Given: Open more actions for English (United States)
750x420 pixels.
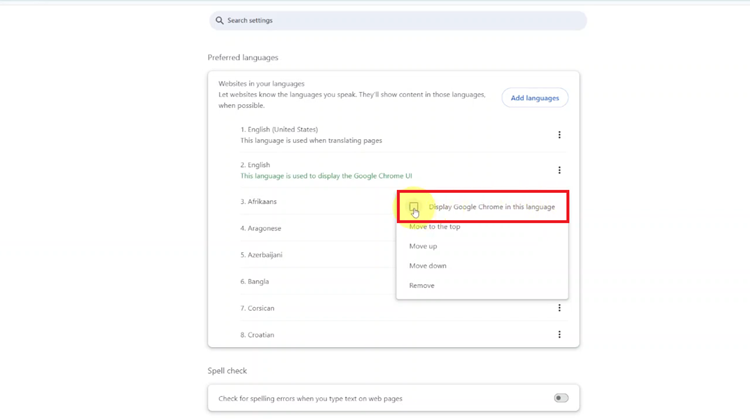Looking at the screenshot, I should (x=559, y=135).
